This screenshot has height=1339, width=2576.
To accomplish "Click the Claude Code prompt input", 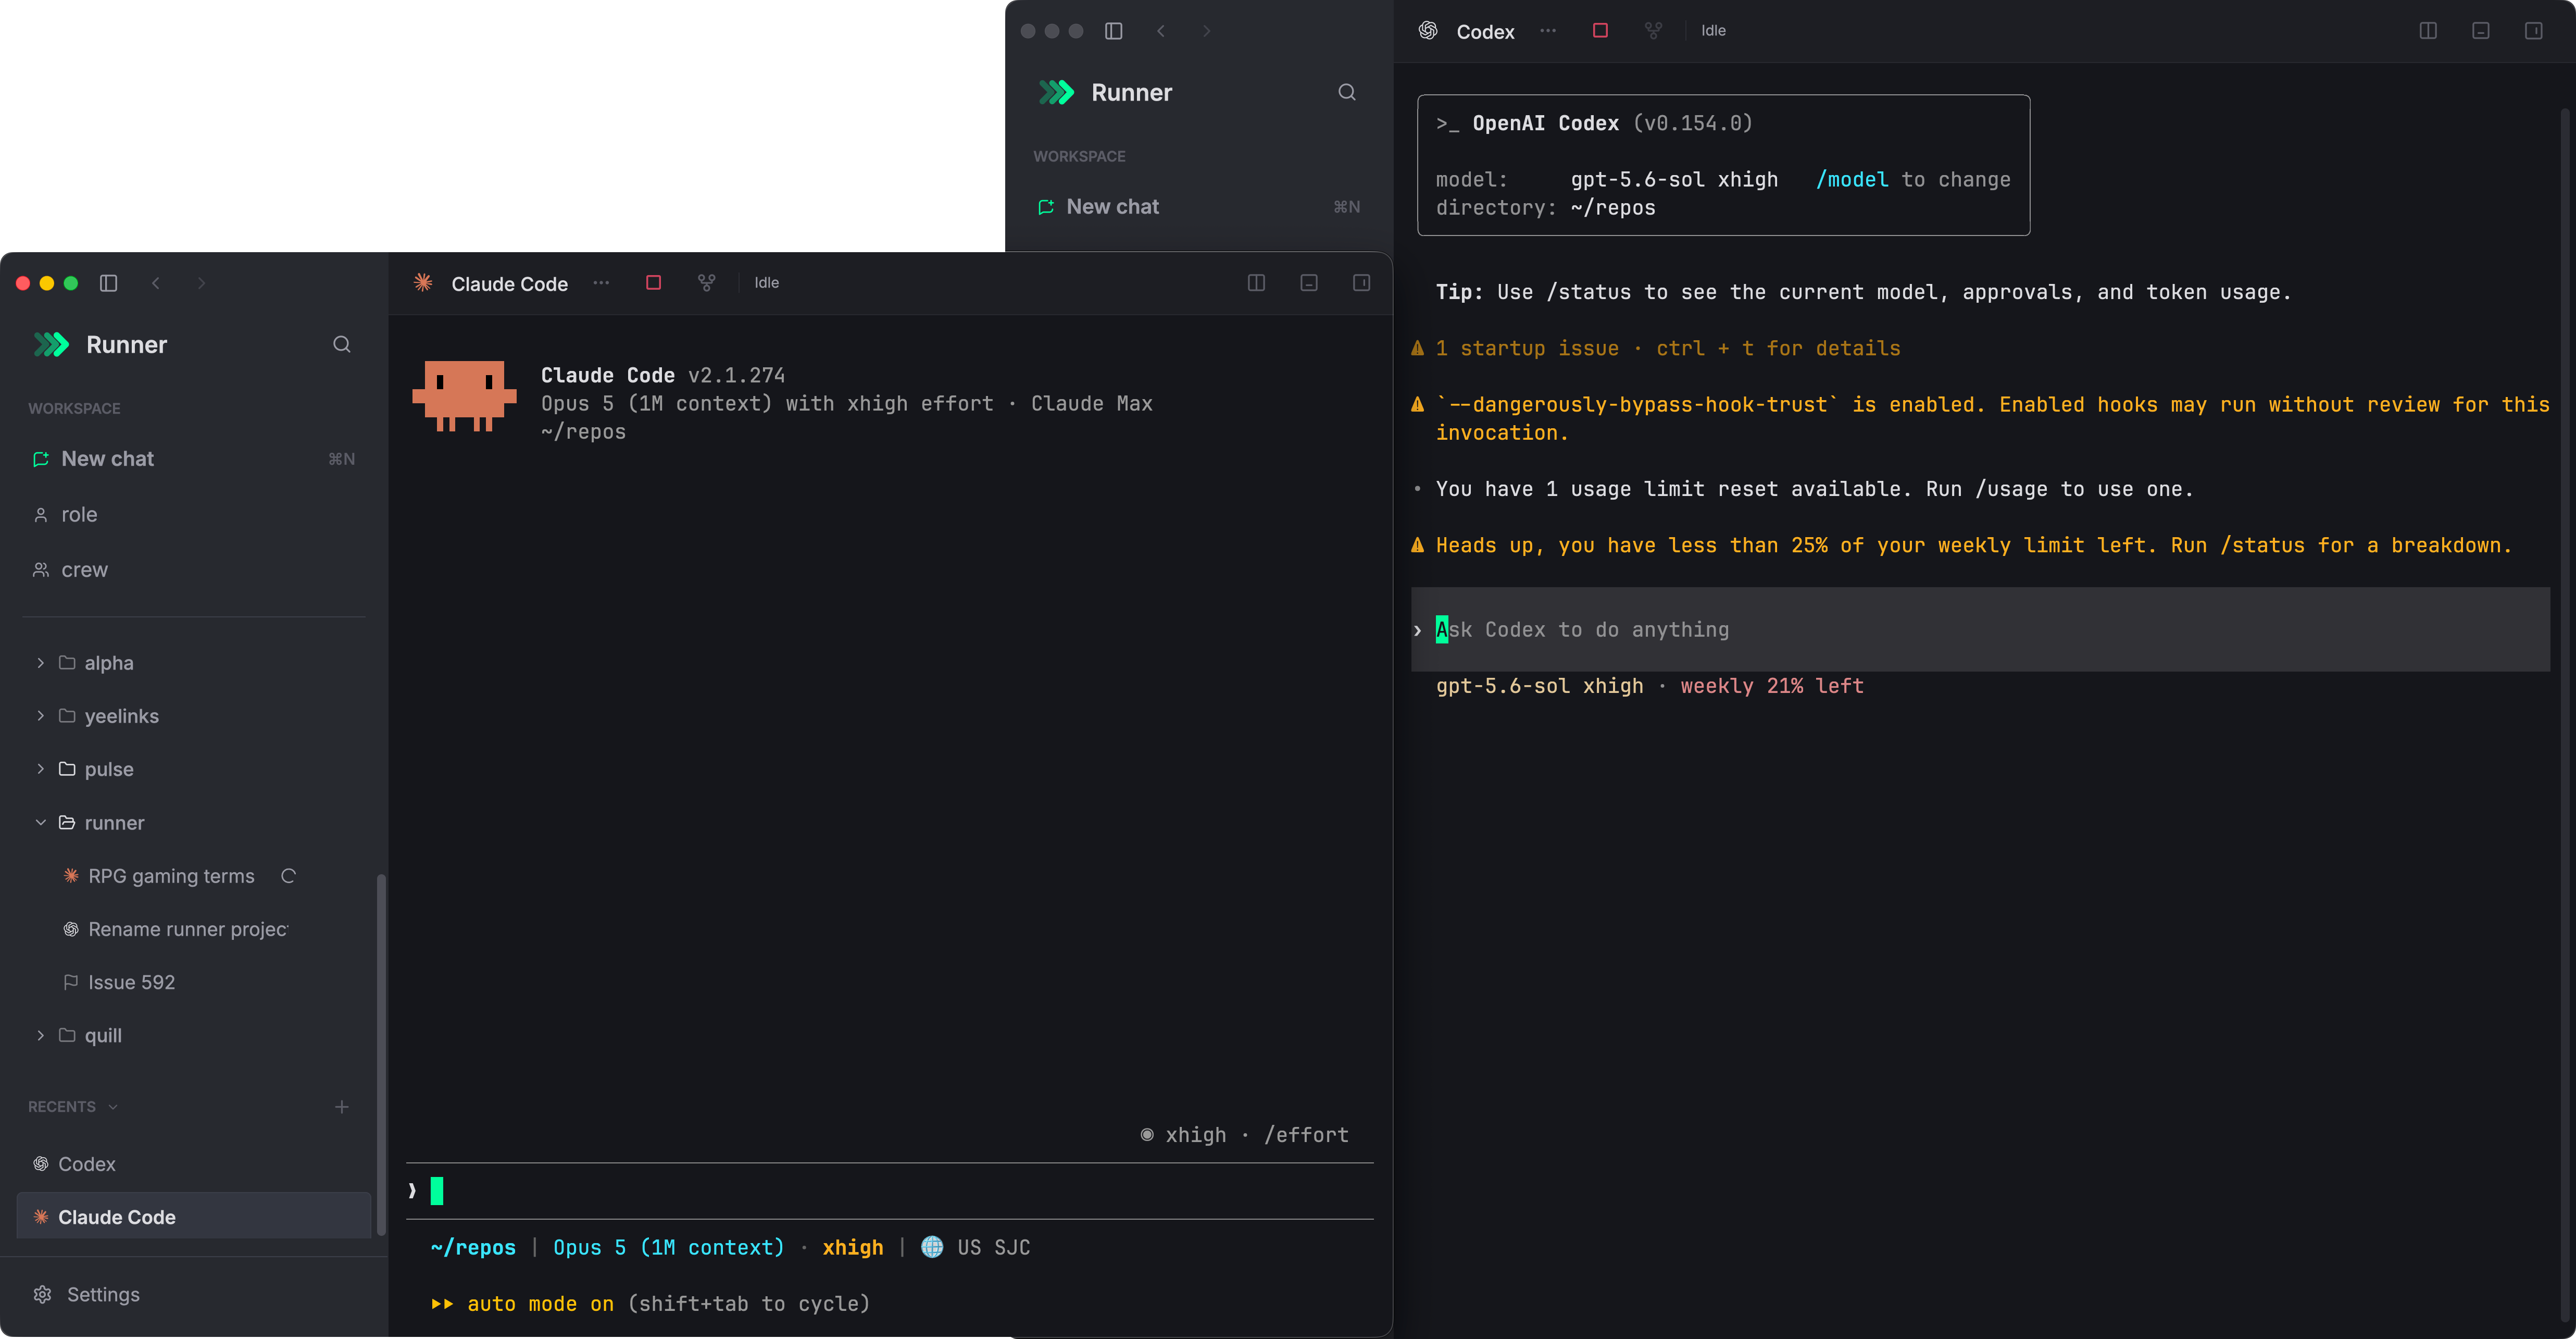I will 890,1191.
